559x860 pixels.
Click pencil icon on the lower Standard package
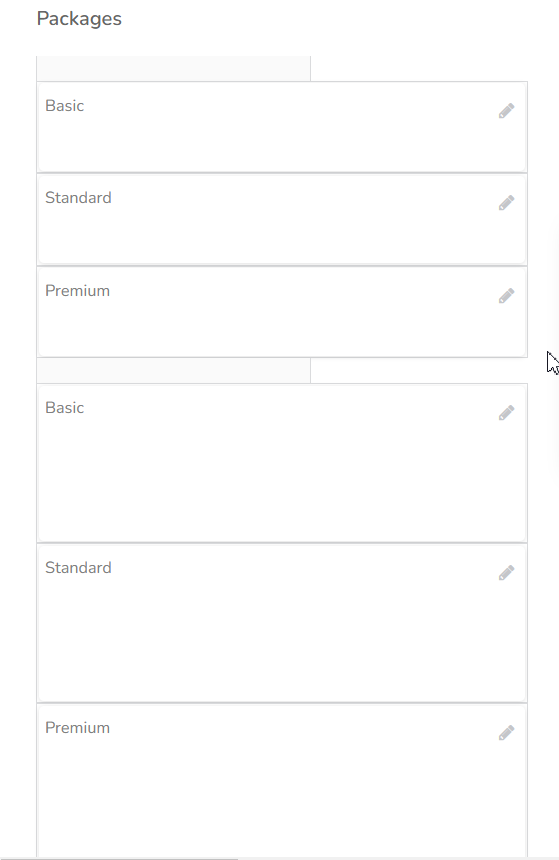click(x=506, y=573)
